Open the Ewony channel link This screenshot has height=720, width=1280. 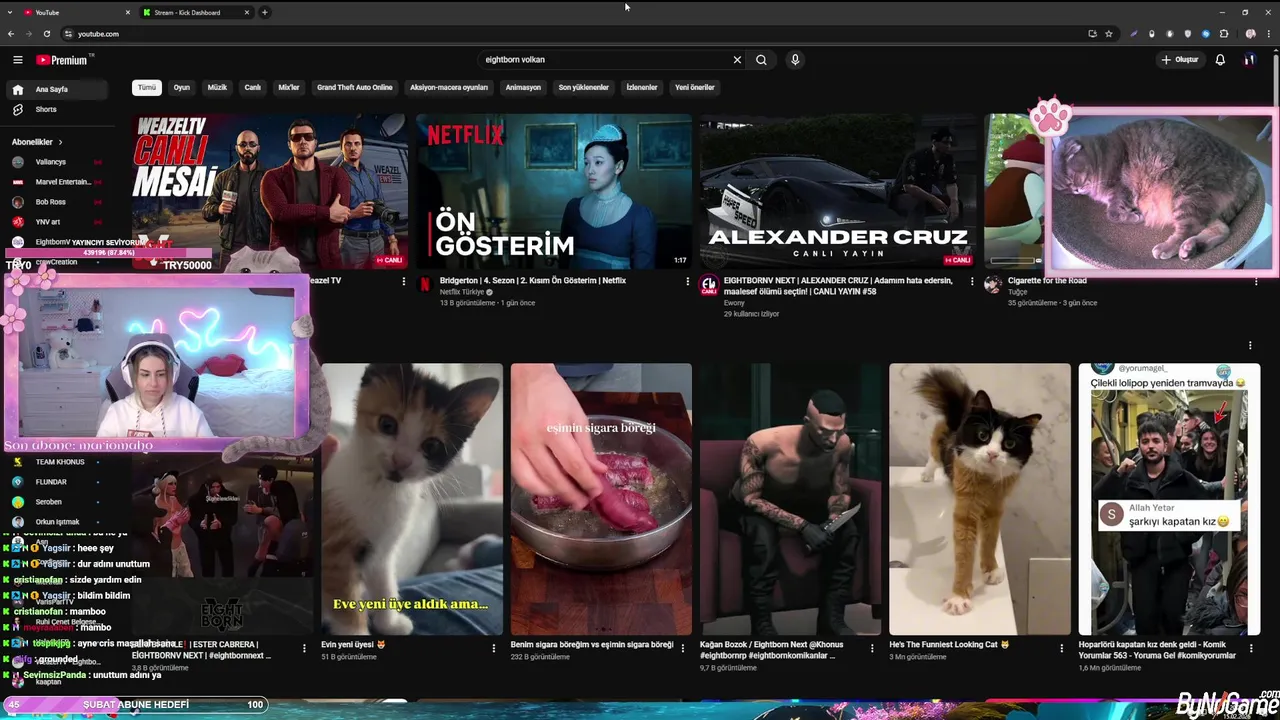[x=734, y=303]
